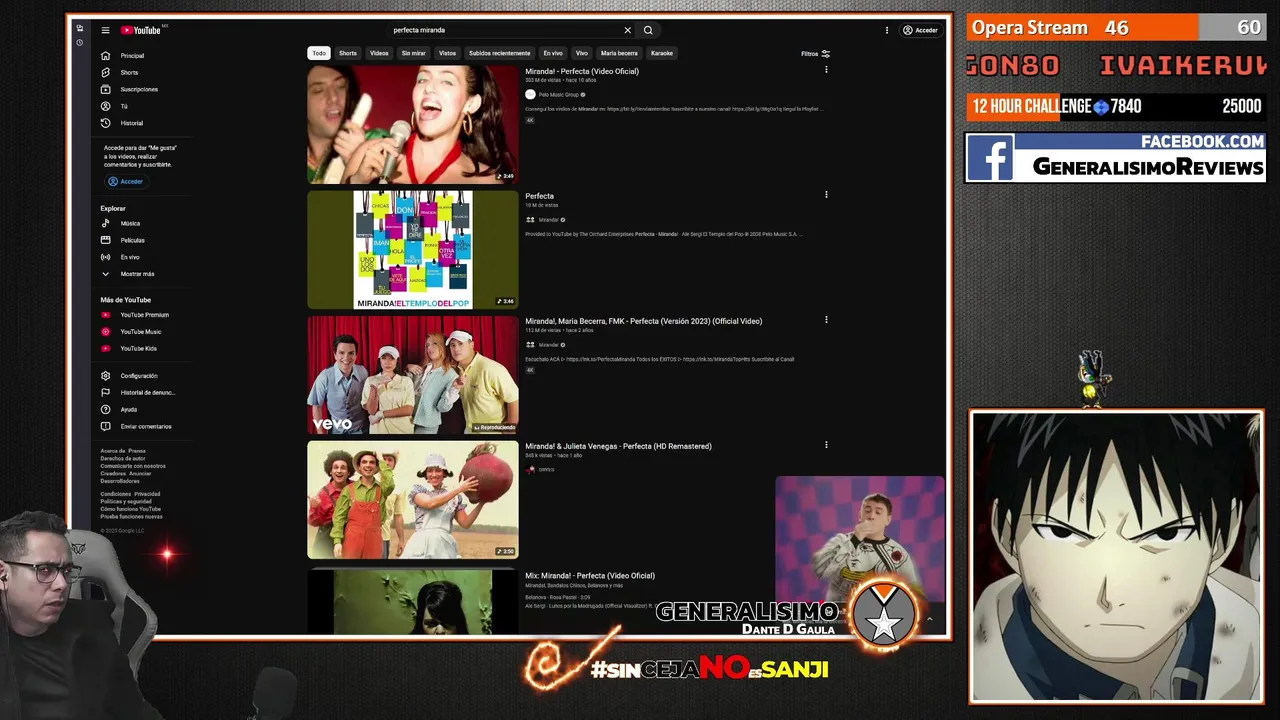Open the top-right settings kebab menu

coord(886,30)
